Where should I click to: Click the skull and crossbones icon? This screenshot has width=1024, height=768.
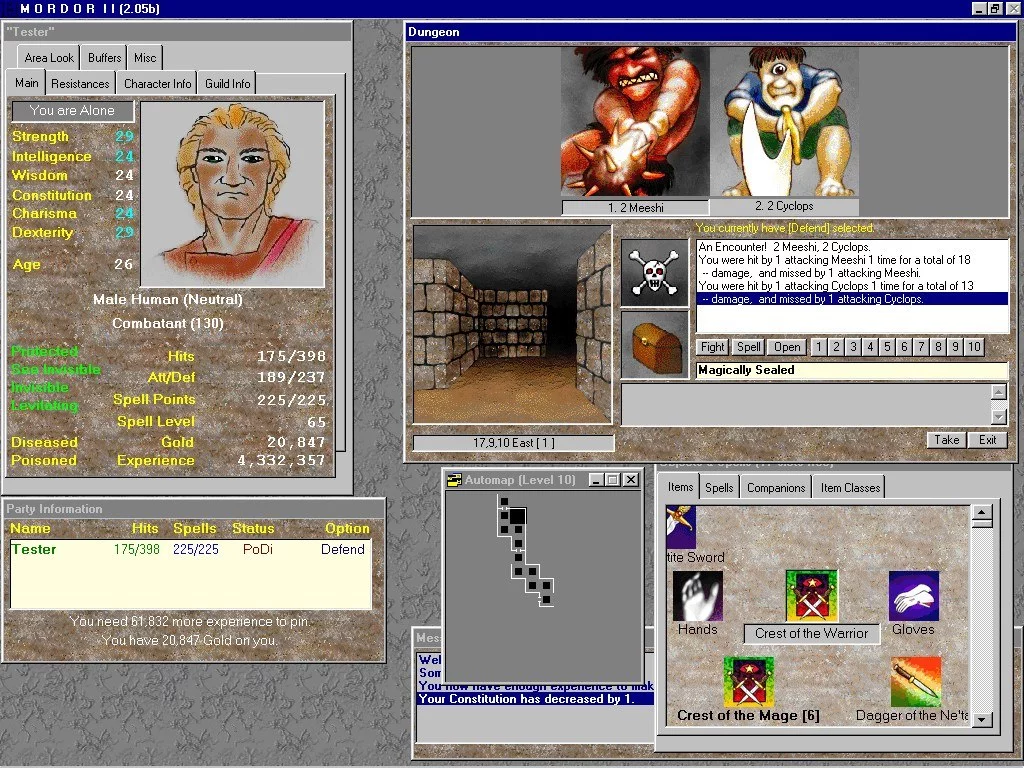click(654, 272)
